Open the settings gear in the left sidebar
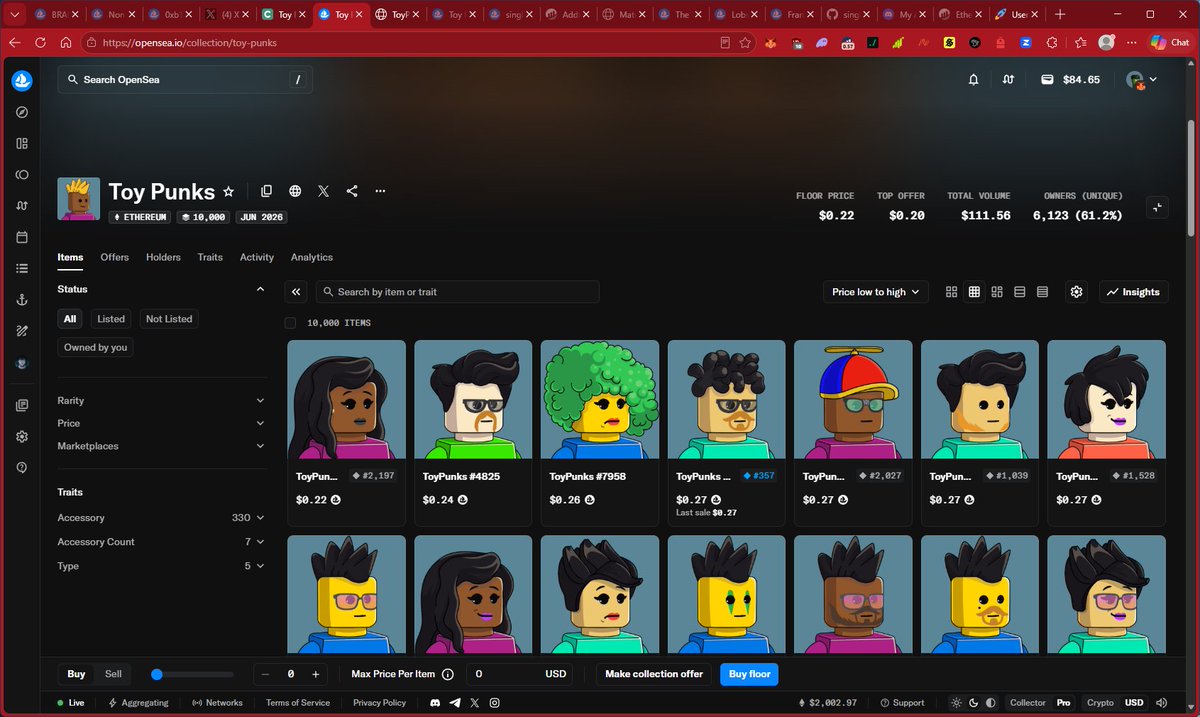Screen dimensions: 1200x717 coord(22,437)
